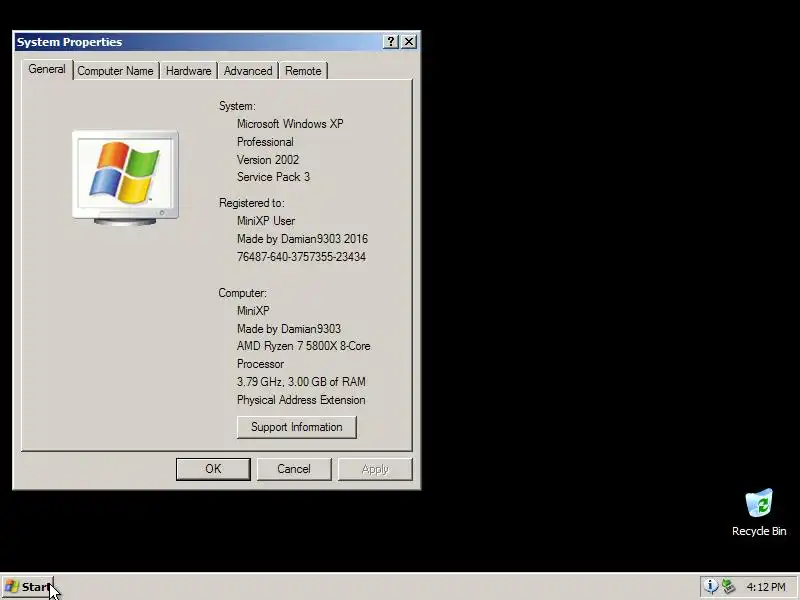Click 'Made by Damian9303 2016' text
Viewport: 800px width, 600px height.
click(x=303, y=239)
